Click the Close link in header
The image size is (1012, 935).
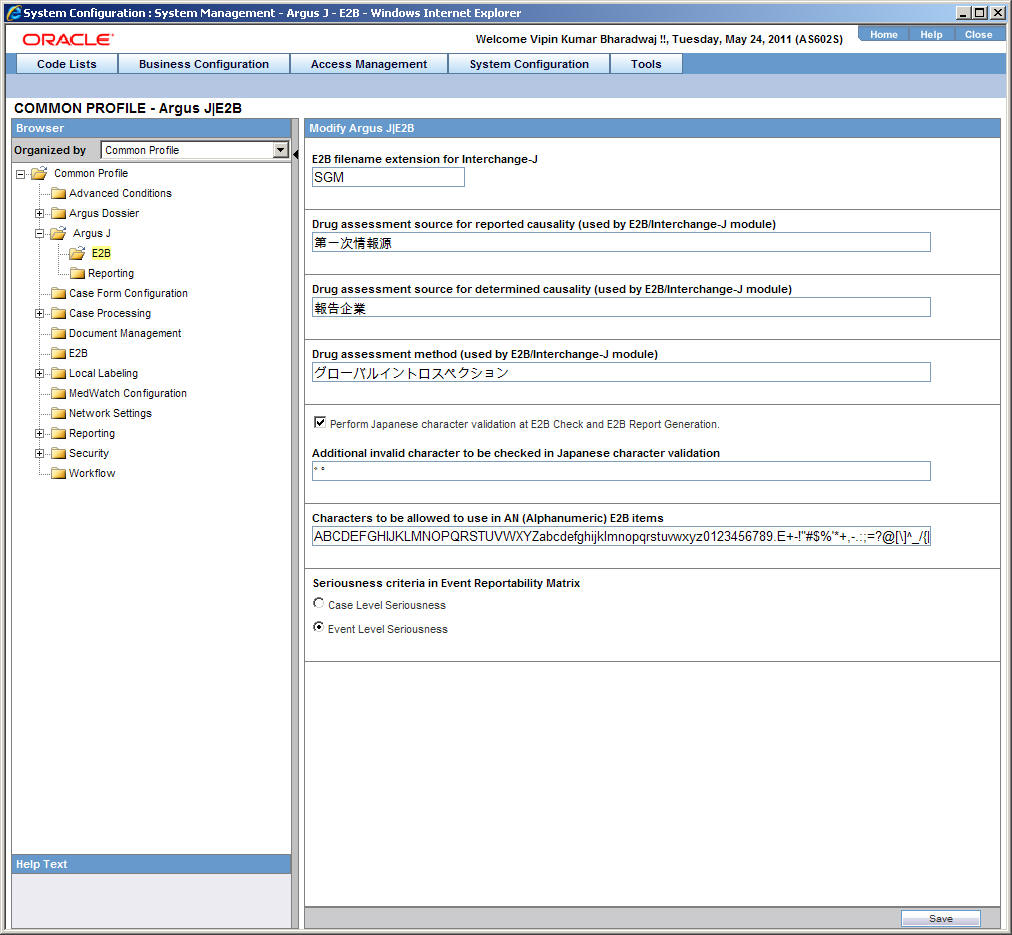click(x=978, y=35)
